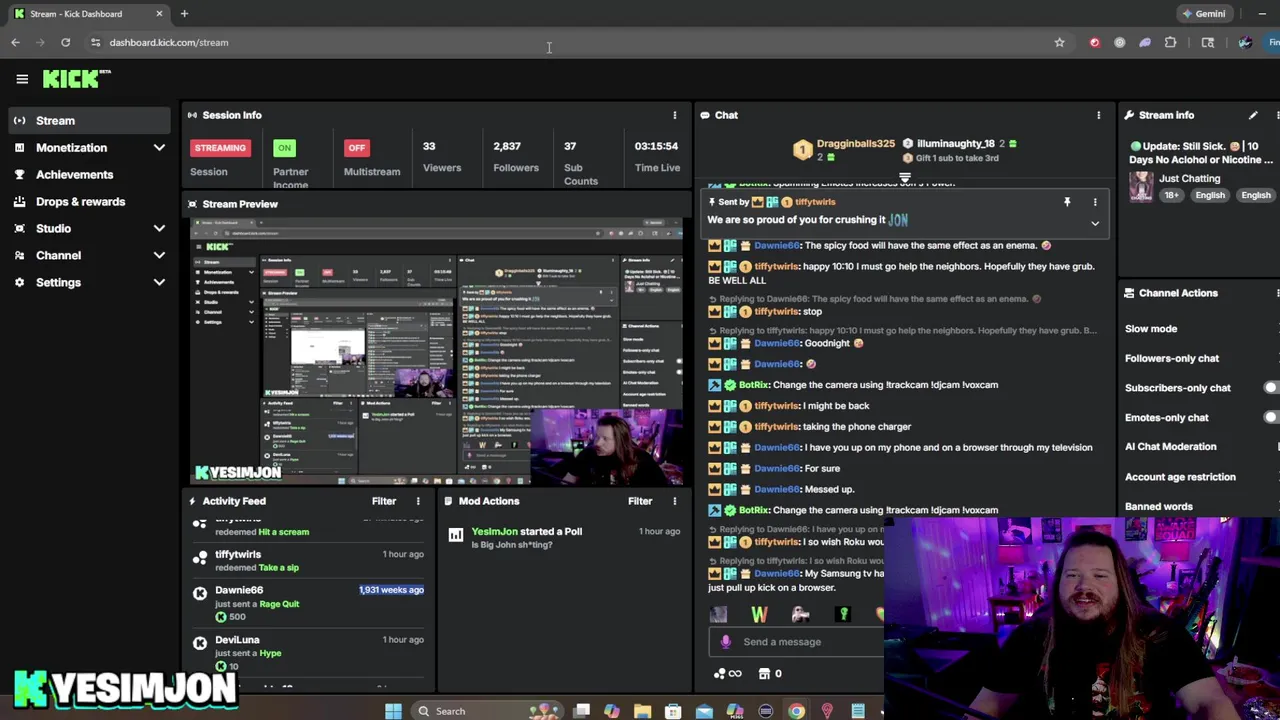Open the Mod Actions Filter
This screenshot has width=1280, height=720.
pyautogui.click(x=640, y=501)
